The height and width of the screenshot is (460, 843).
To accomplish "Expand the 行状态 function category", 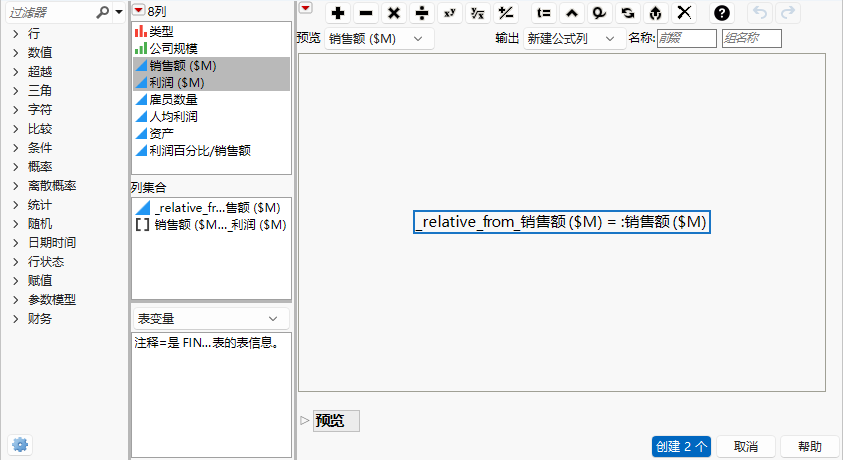I will [x=16, y=262].
